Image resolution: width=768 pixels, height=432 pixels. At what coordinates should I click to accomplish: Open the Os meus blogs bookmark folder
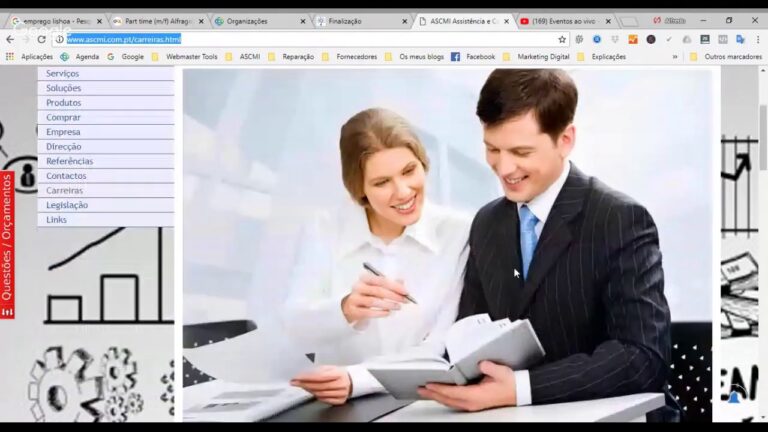click(414, 57)
